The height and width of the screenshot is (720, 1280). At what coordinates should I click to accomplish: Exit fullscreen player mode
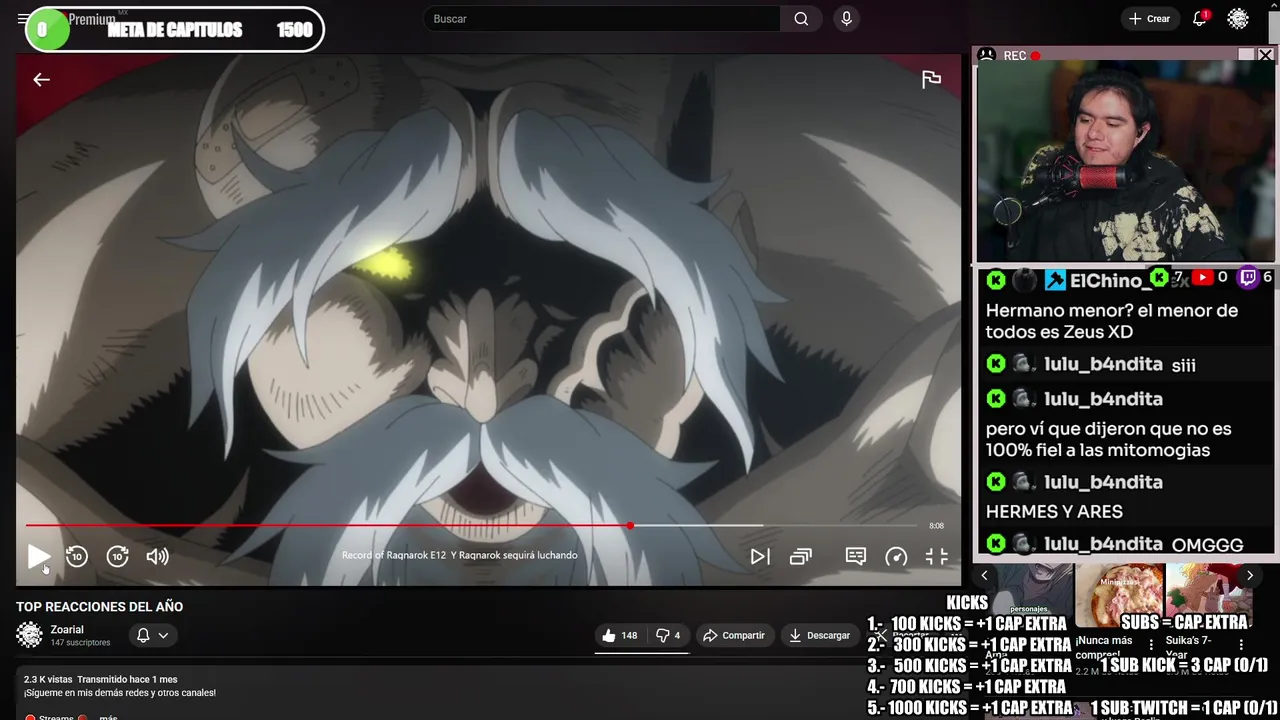[x=937, y=557]
